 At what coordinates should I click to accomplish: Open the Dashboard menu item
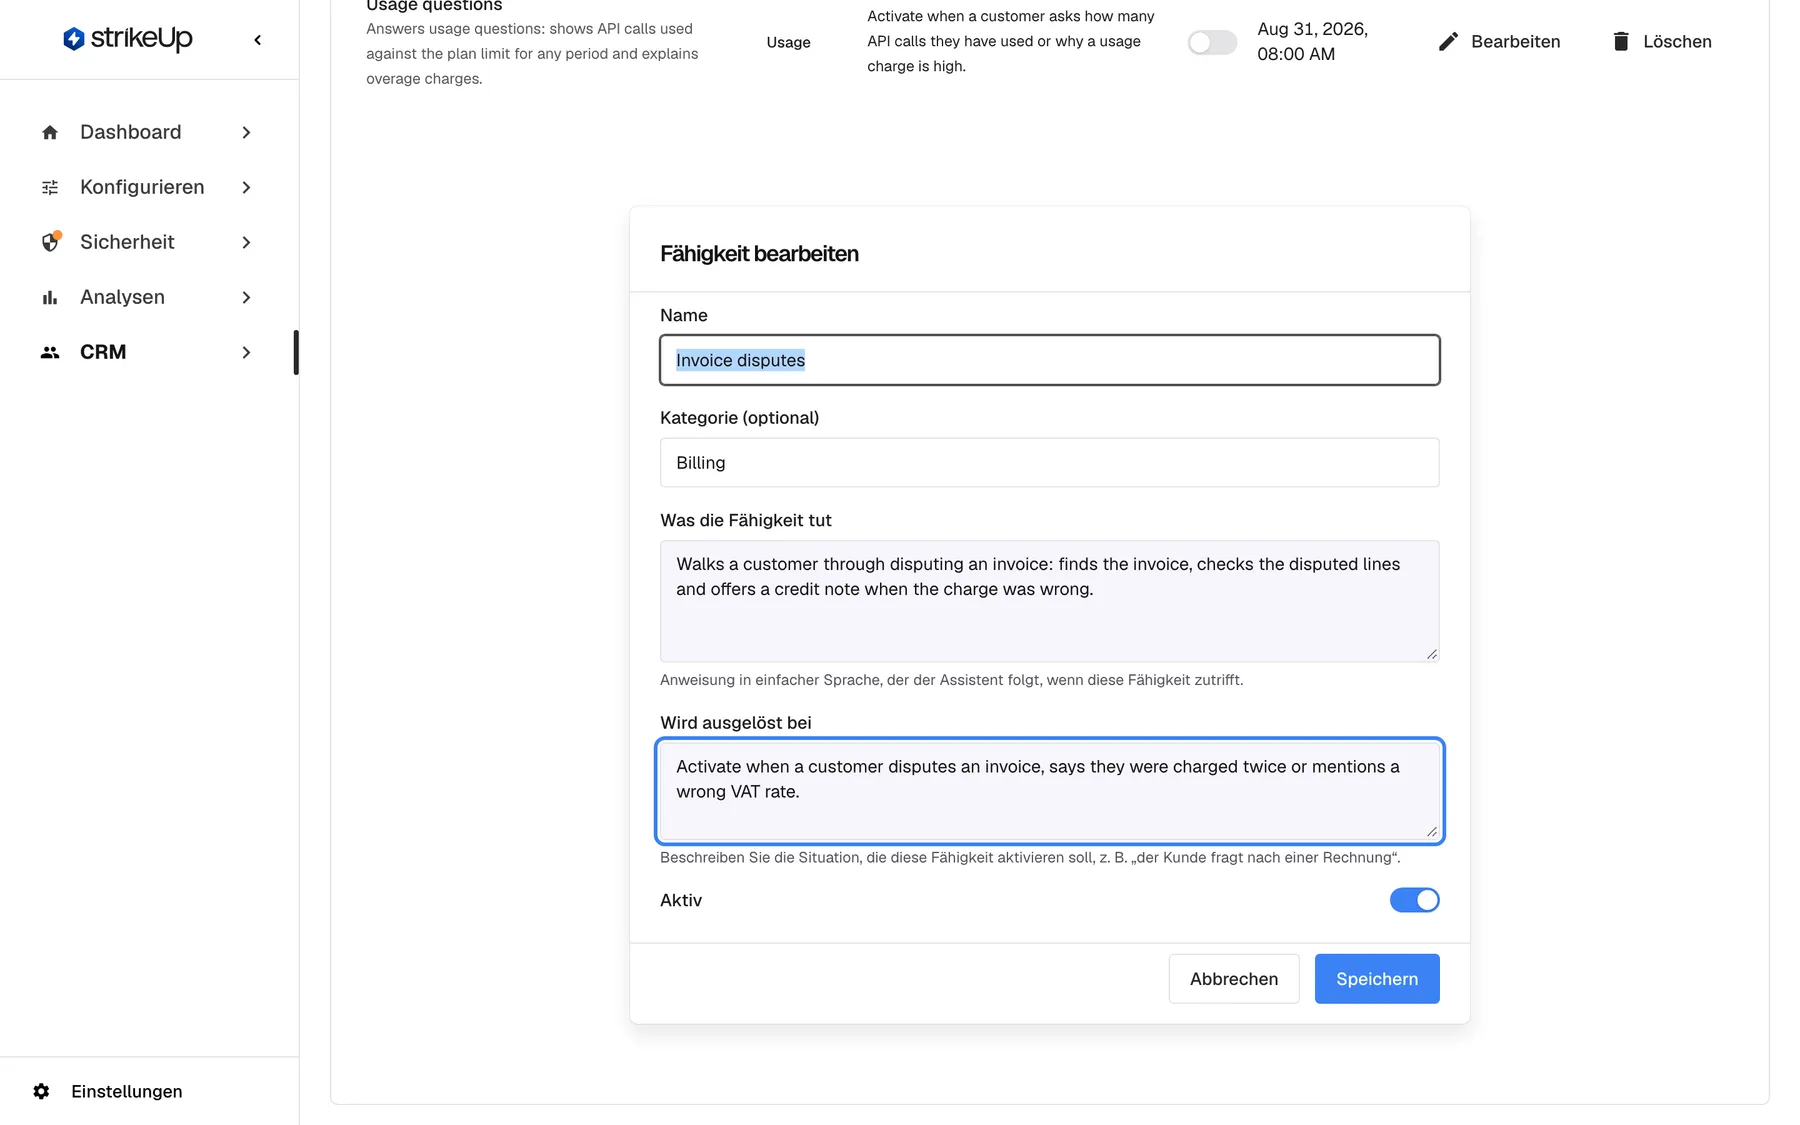148,132
